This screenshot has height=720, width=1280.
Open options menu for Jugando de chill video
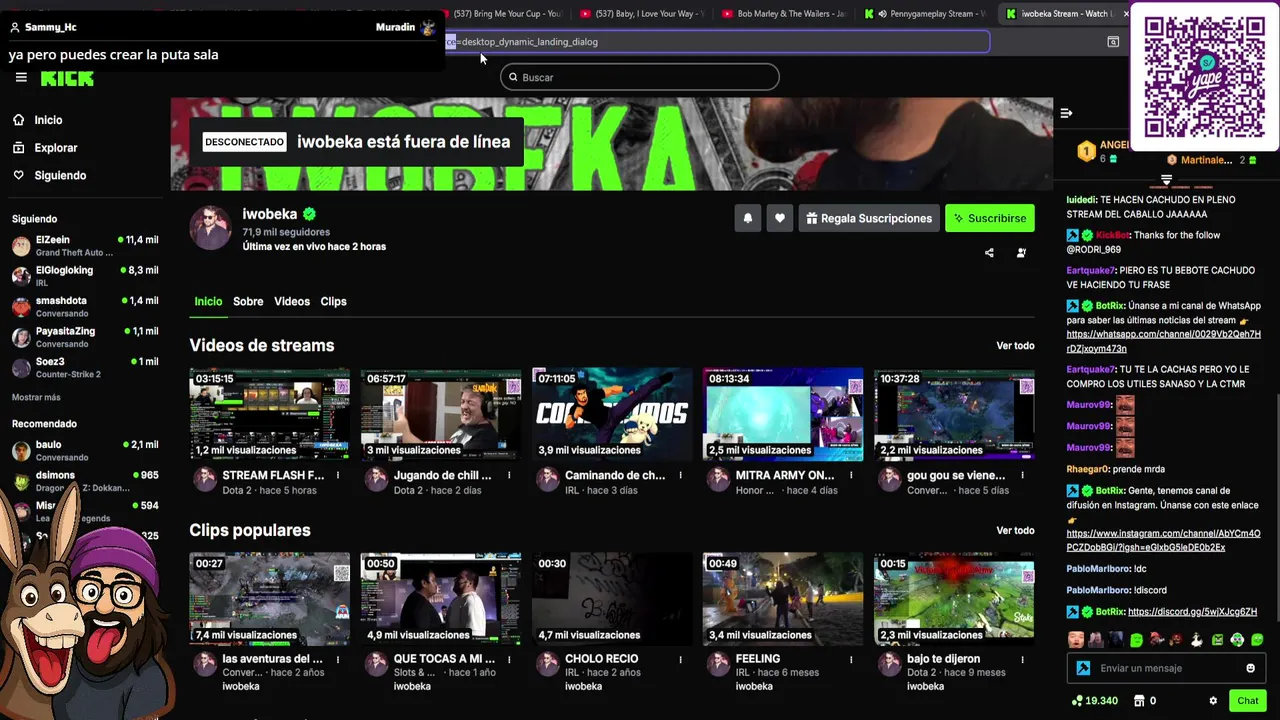coord(509,476)
